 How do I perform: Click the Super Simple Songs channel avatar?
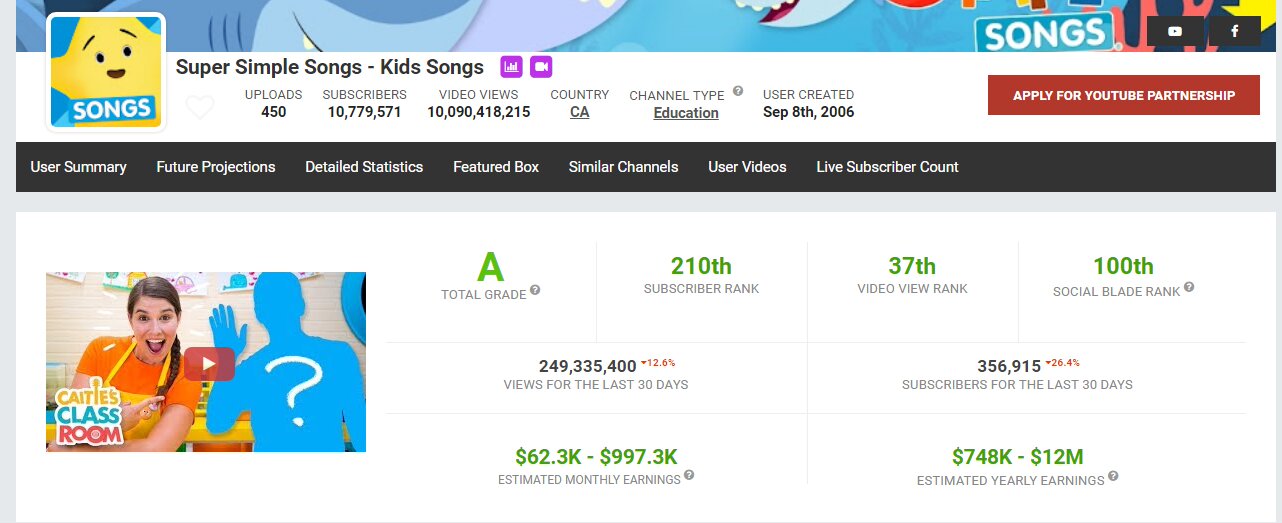point(106,72)
